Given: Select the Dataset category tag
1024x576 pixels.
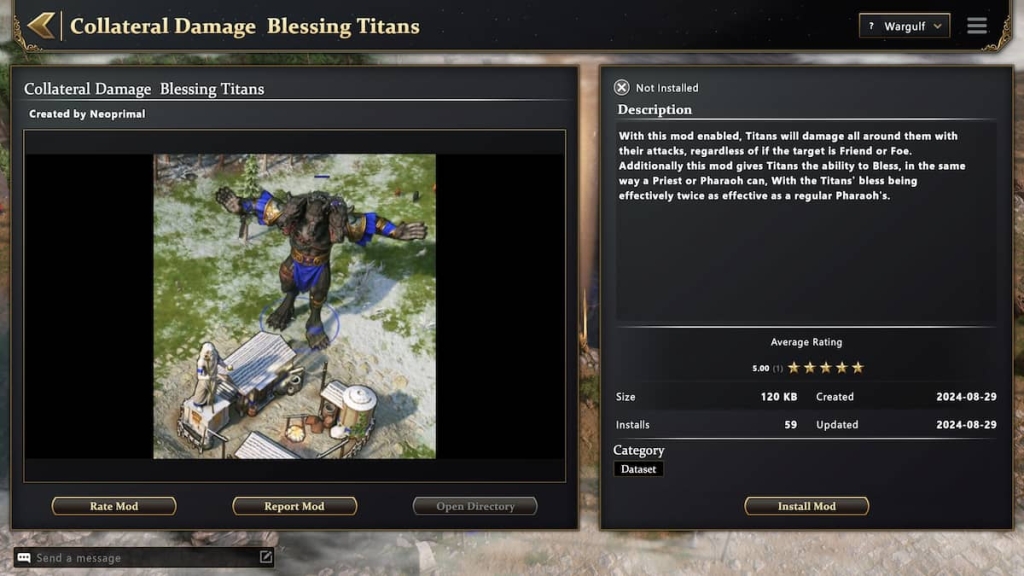Looking at the screenshot, I should click(639, 469).
